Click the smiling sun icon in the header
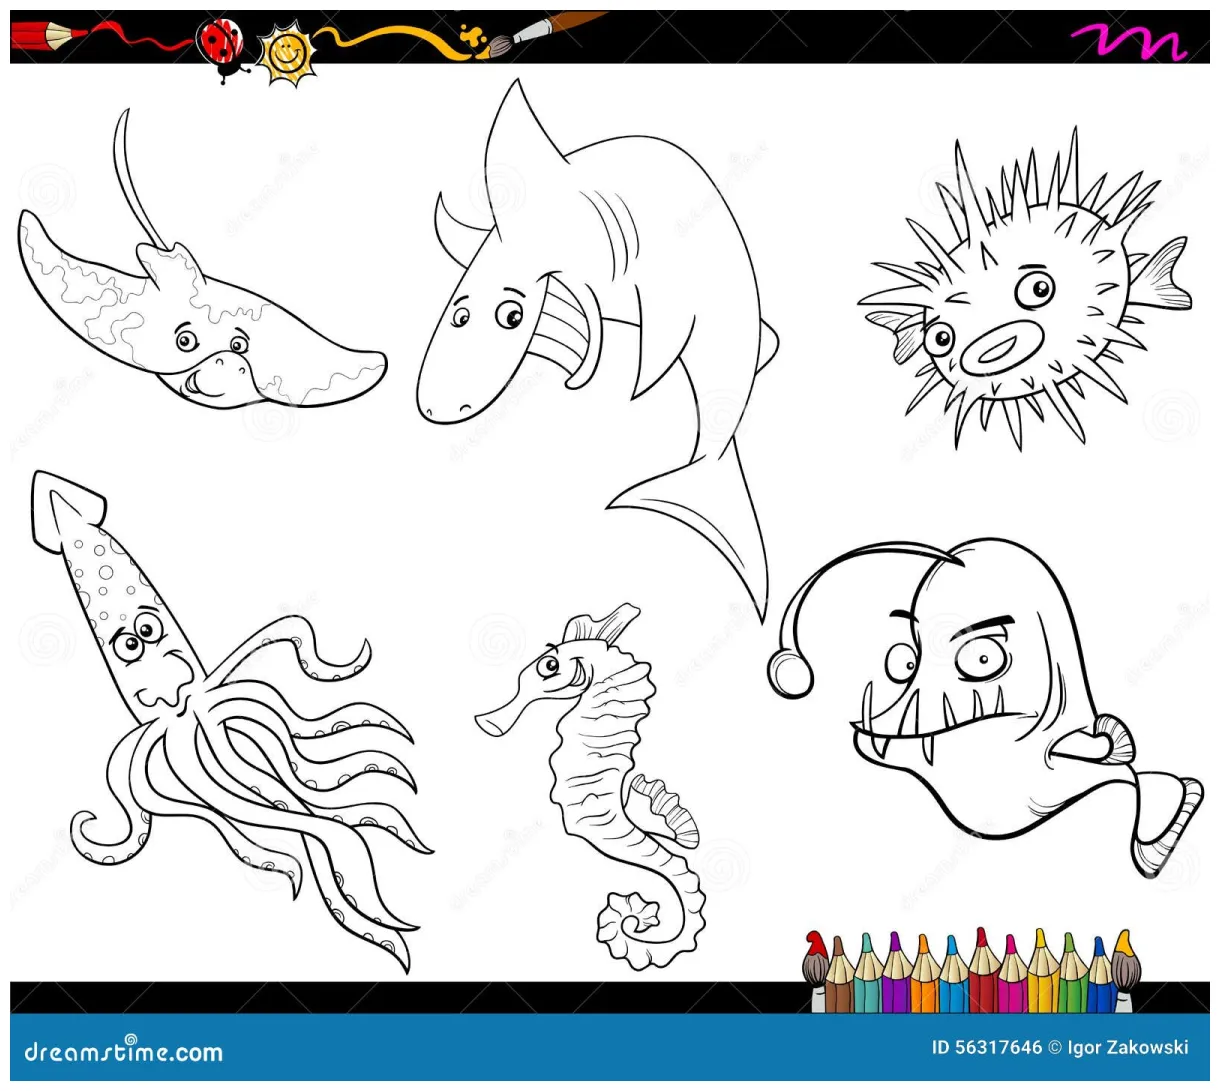The width and height of the screenshot is (1220, 1091). pos(285,50)
